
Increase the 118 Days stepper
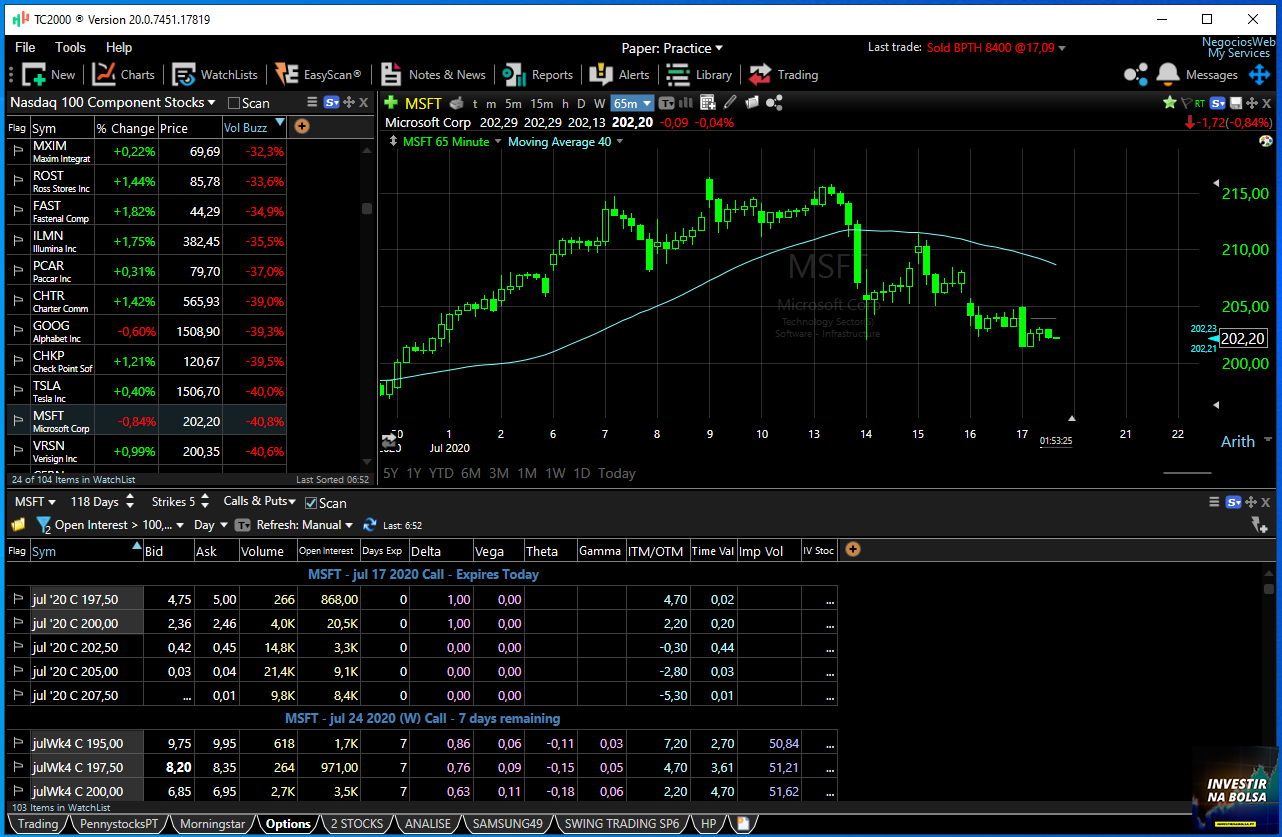[x=128, y=498]
